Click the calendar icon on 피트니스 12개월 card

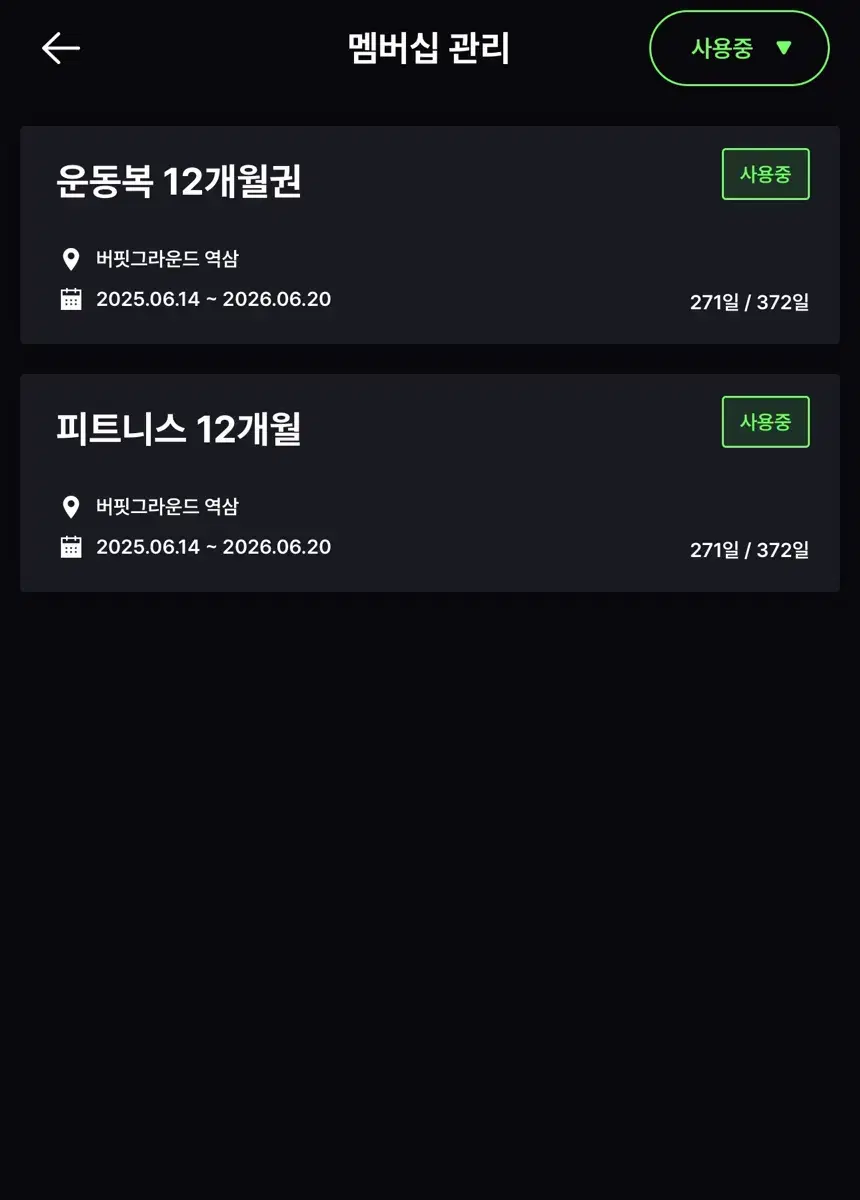coord(71,547)
